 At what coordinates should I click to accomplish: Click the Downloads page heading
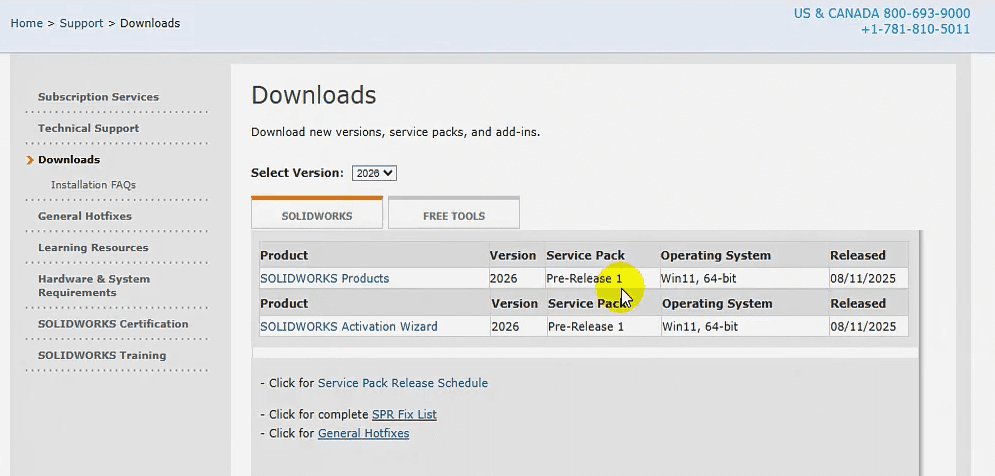313,95
